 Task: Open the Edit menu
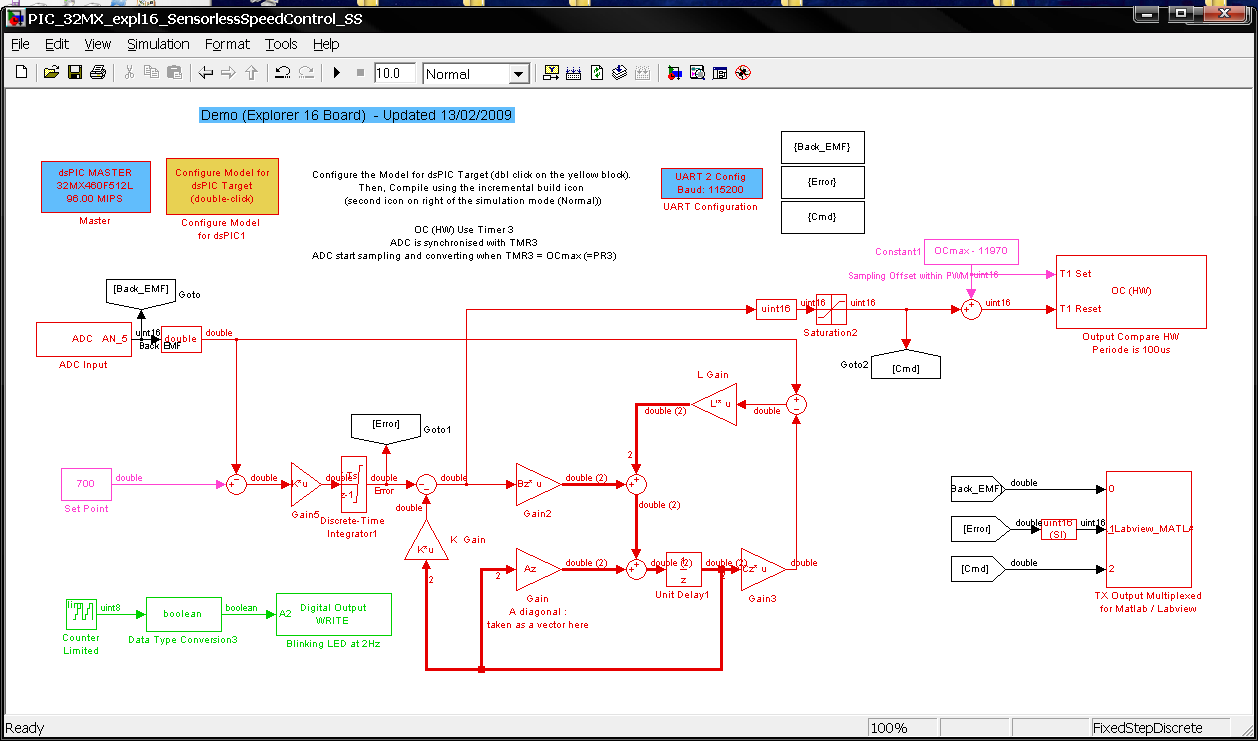click(57, 44)
